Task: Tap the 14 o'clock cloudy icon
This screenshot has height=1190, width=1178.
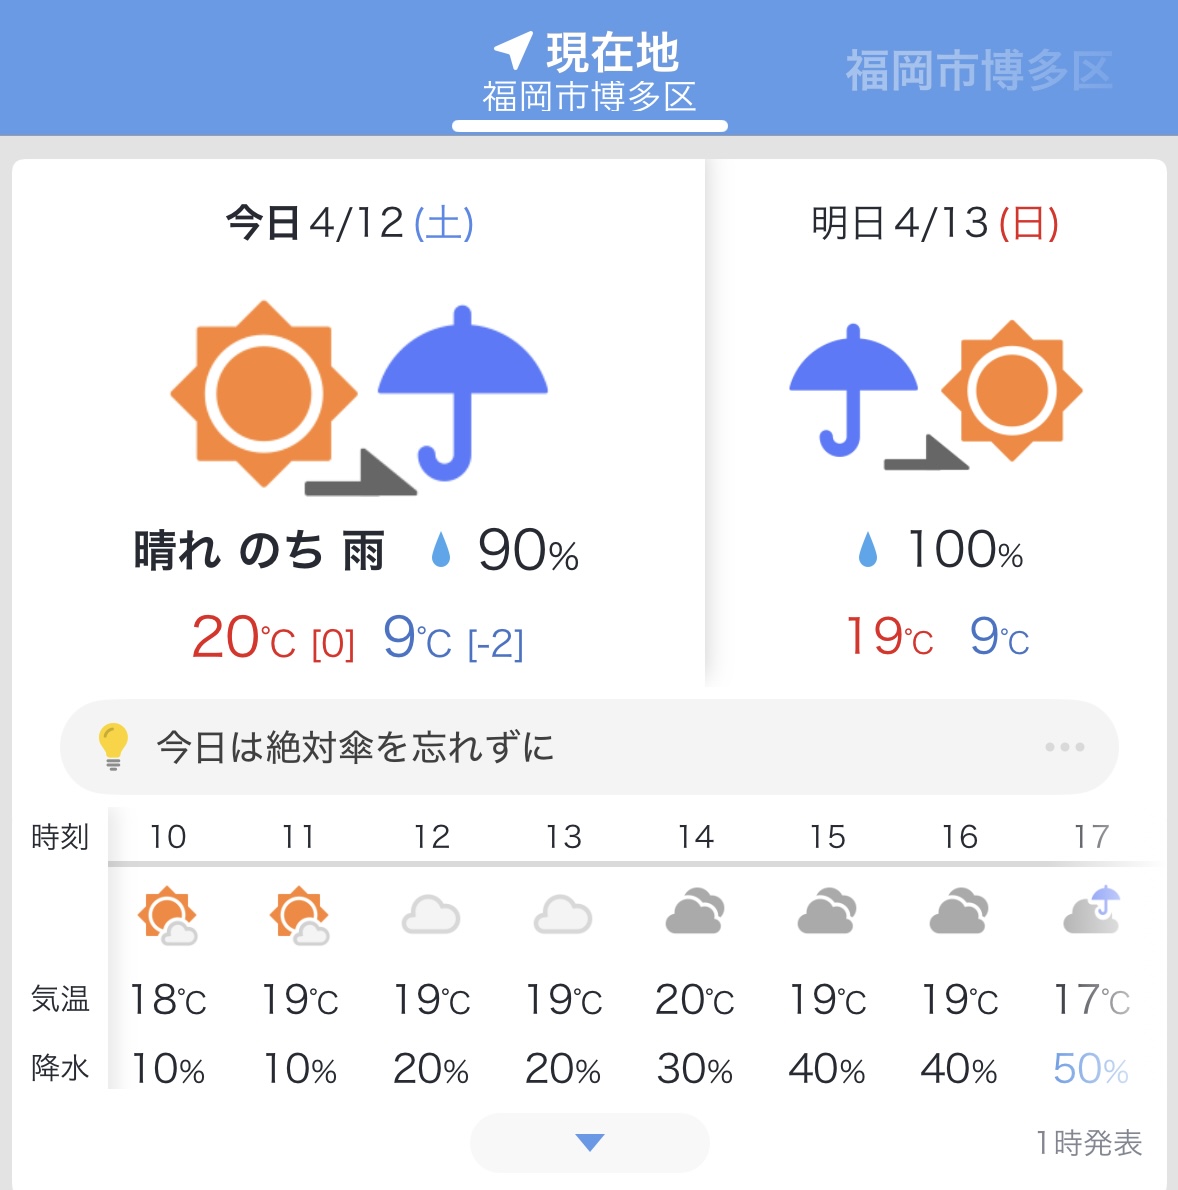Action: point(695,912)
